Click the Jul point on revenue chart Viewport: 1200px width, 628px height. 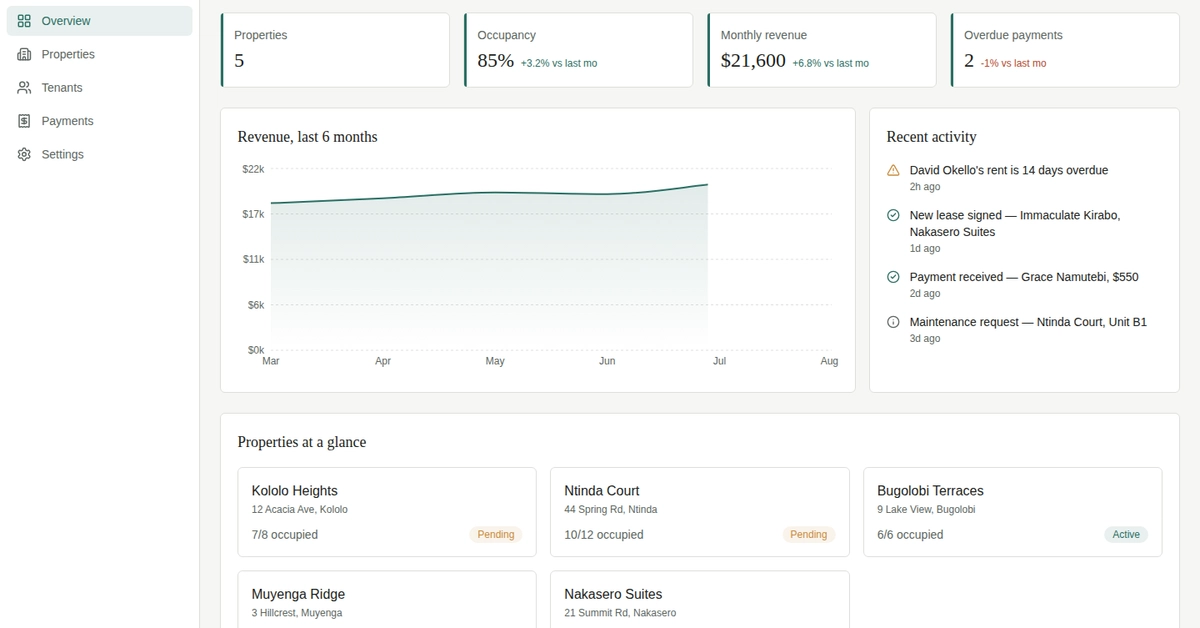708,184
